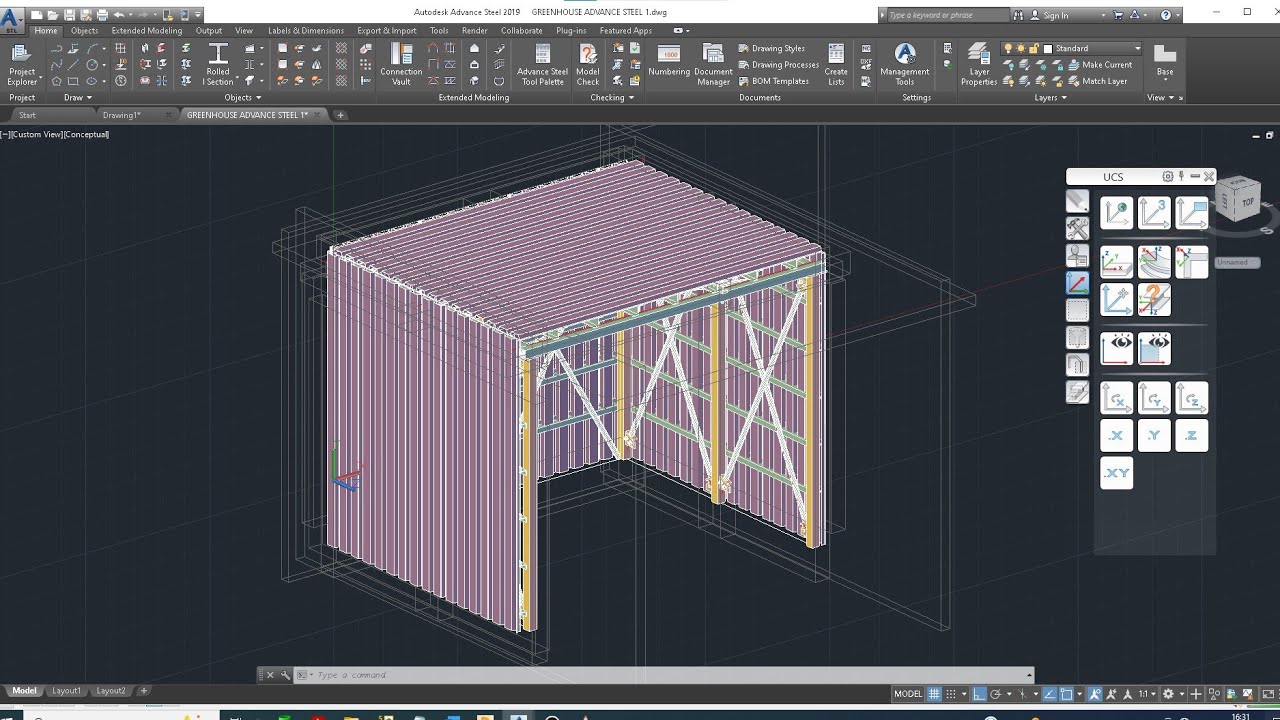Click UCS rotate around X icon
This screenshot has width=1280, height=720.
point(1117,398)
